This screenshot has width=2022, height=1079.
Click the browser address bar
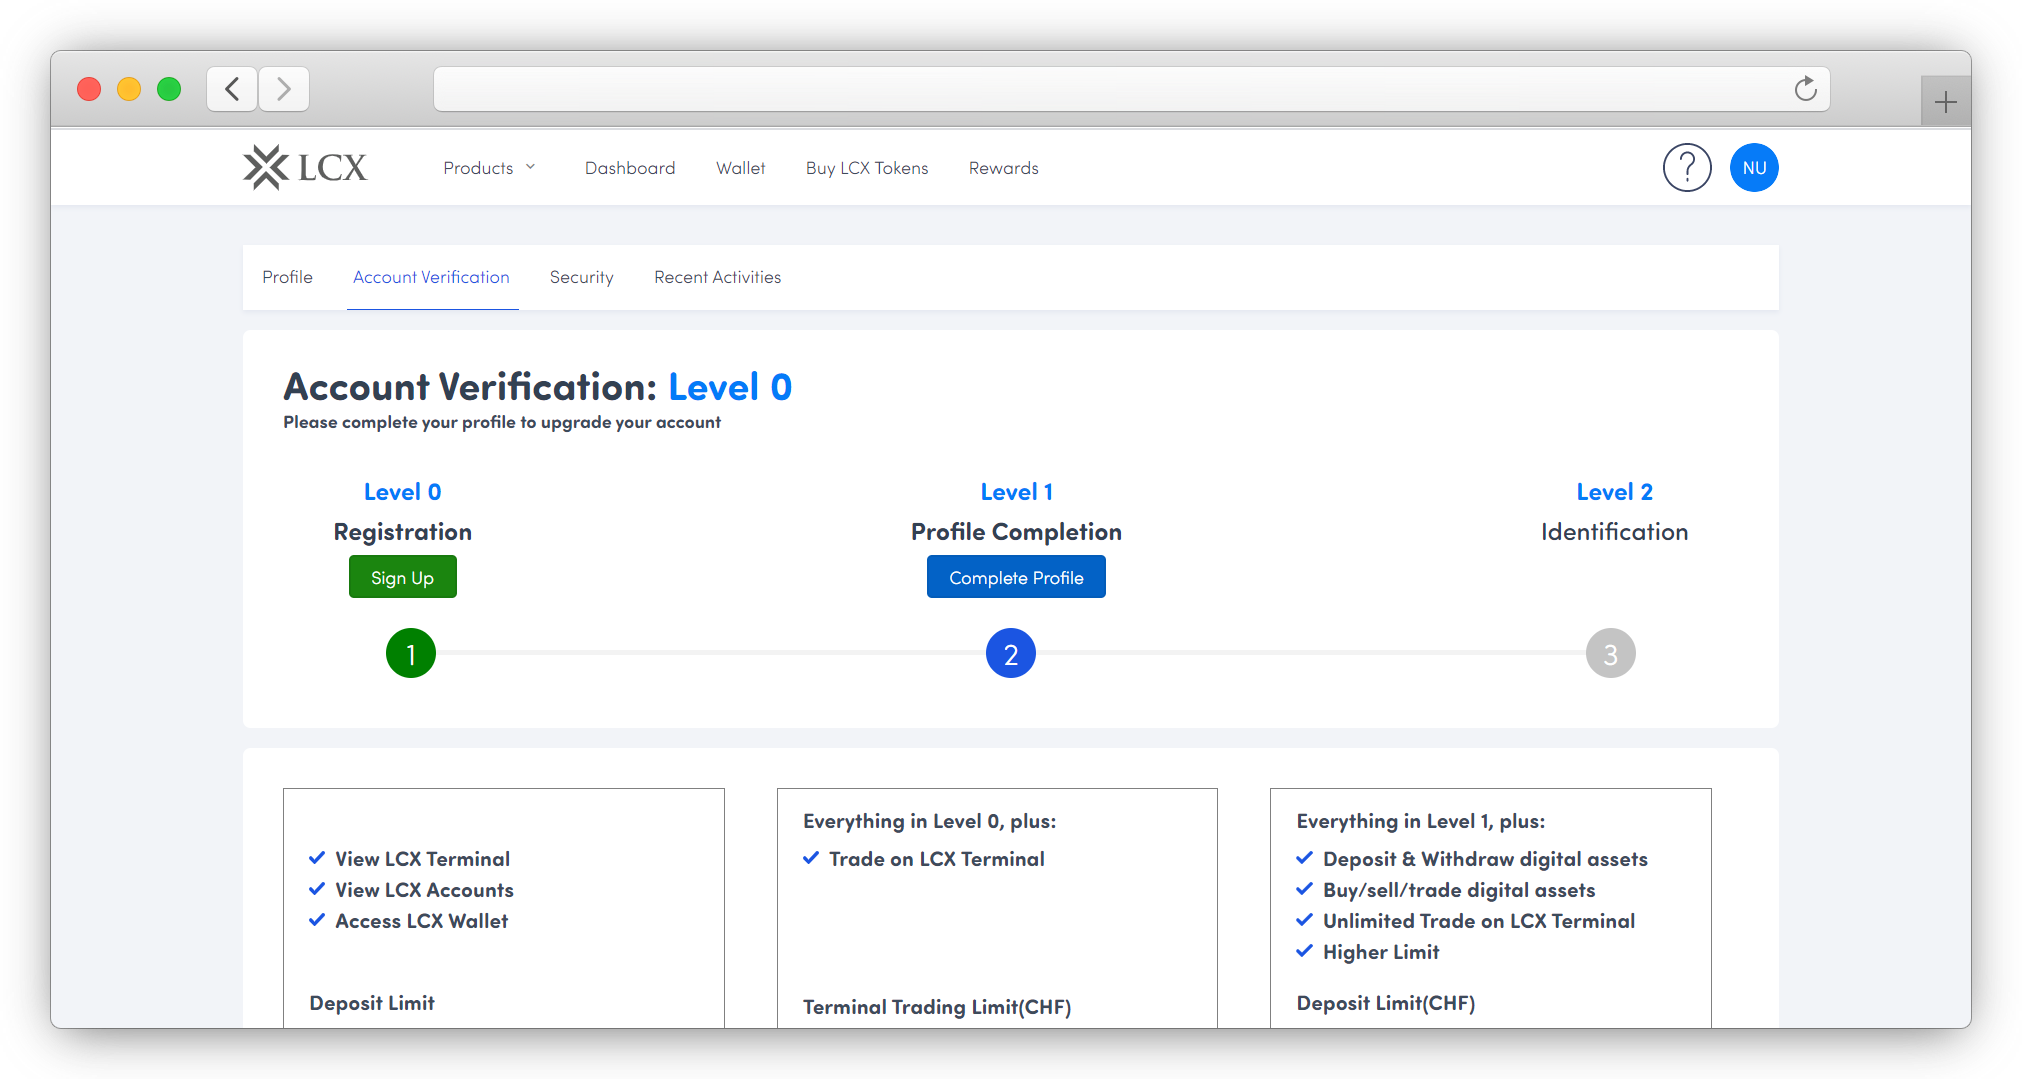pos(1132,89)
